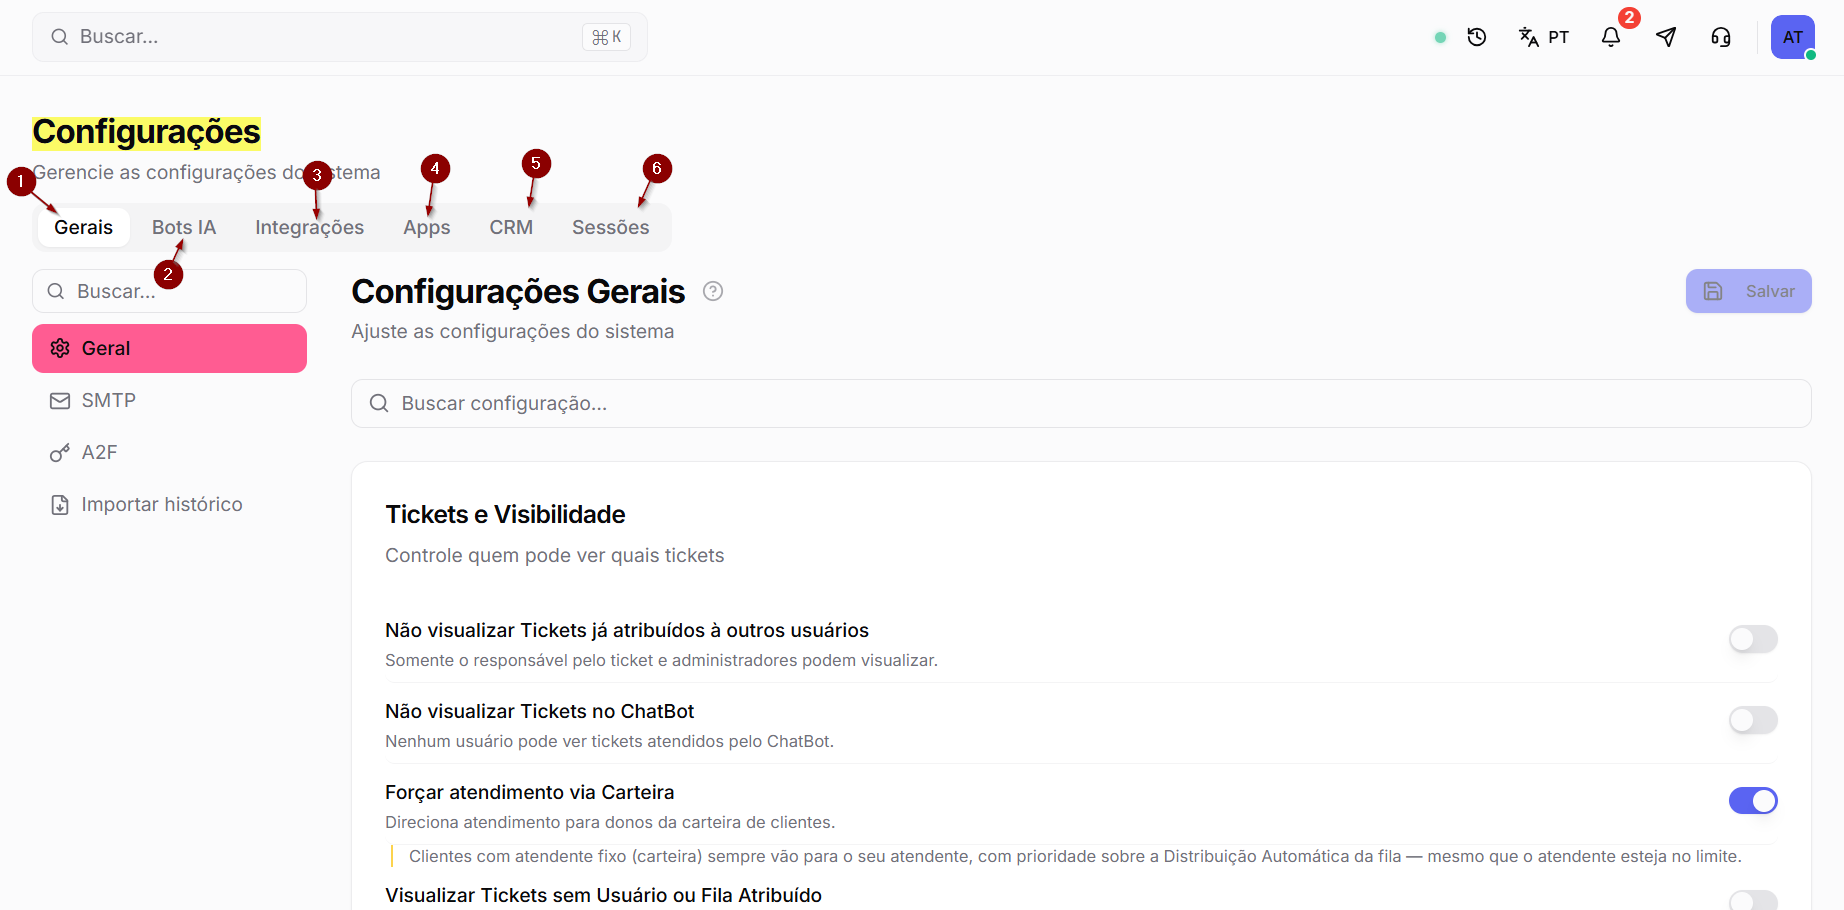
Task: Click the help question mark icon
Action: 713,291
